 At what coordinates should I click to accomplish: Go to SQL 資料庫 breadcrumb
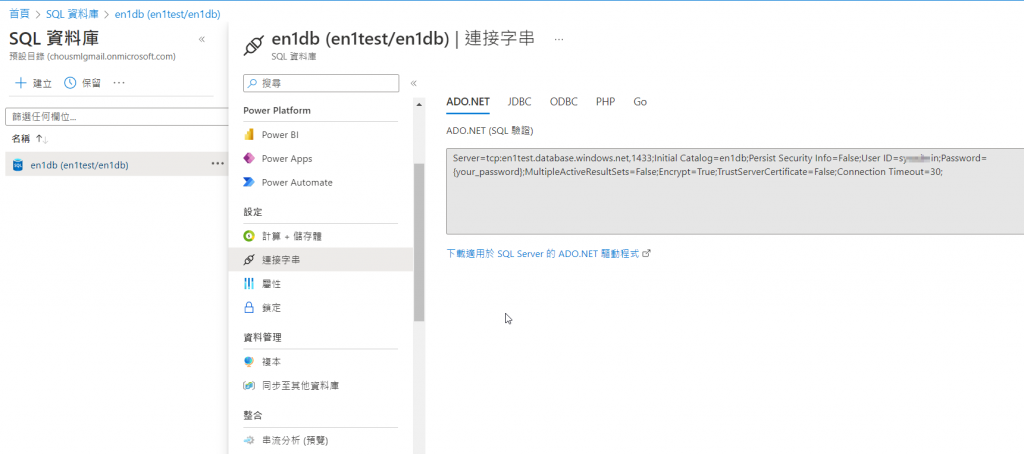[72, 14]
